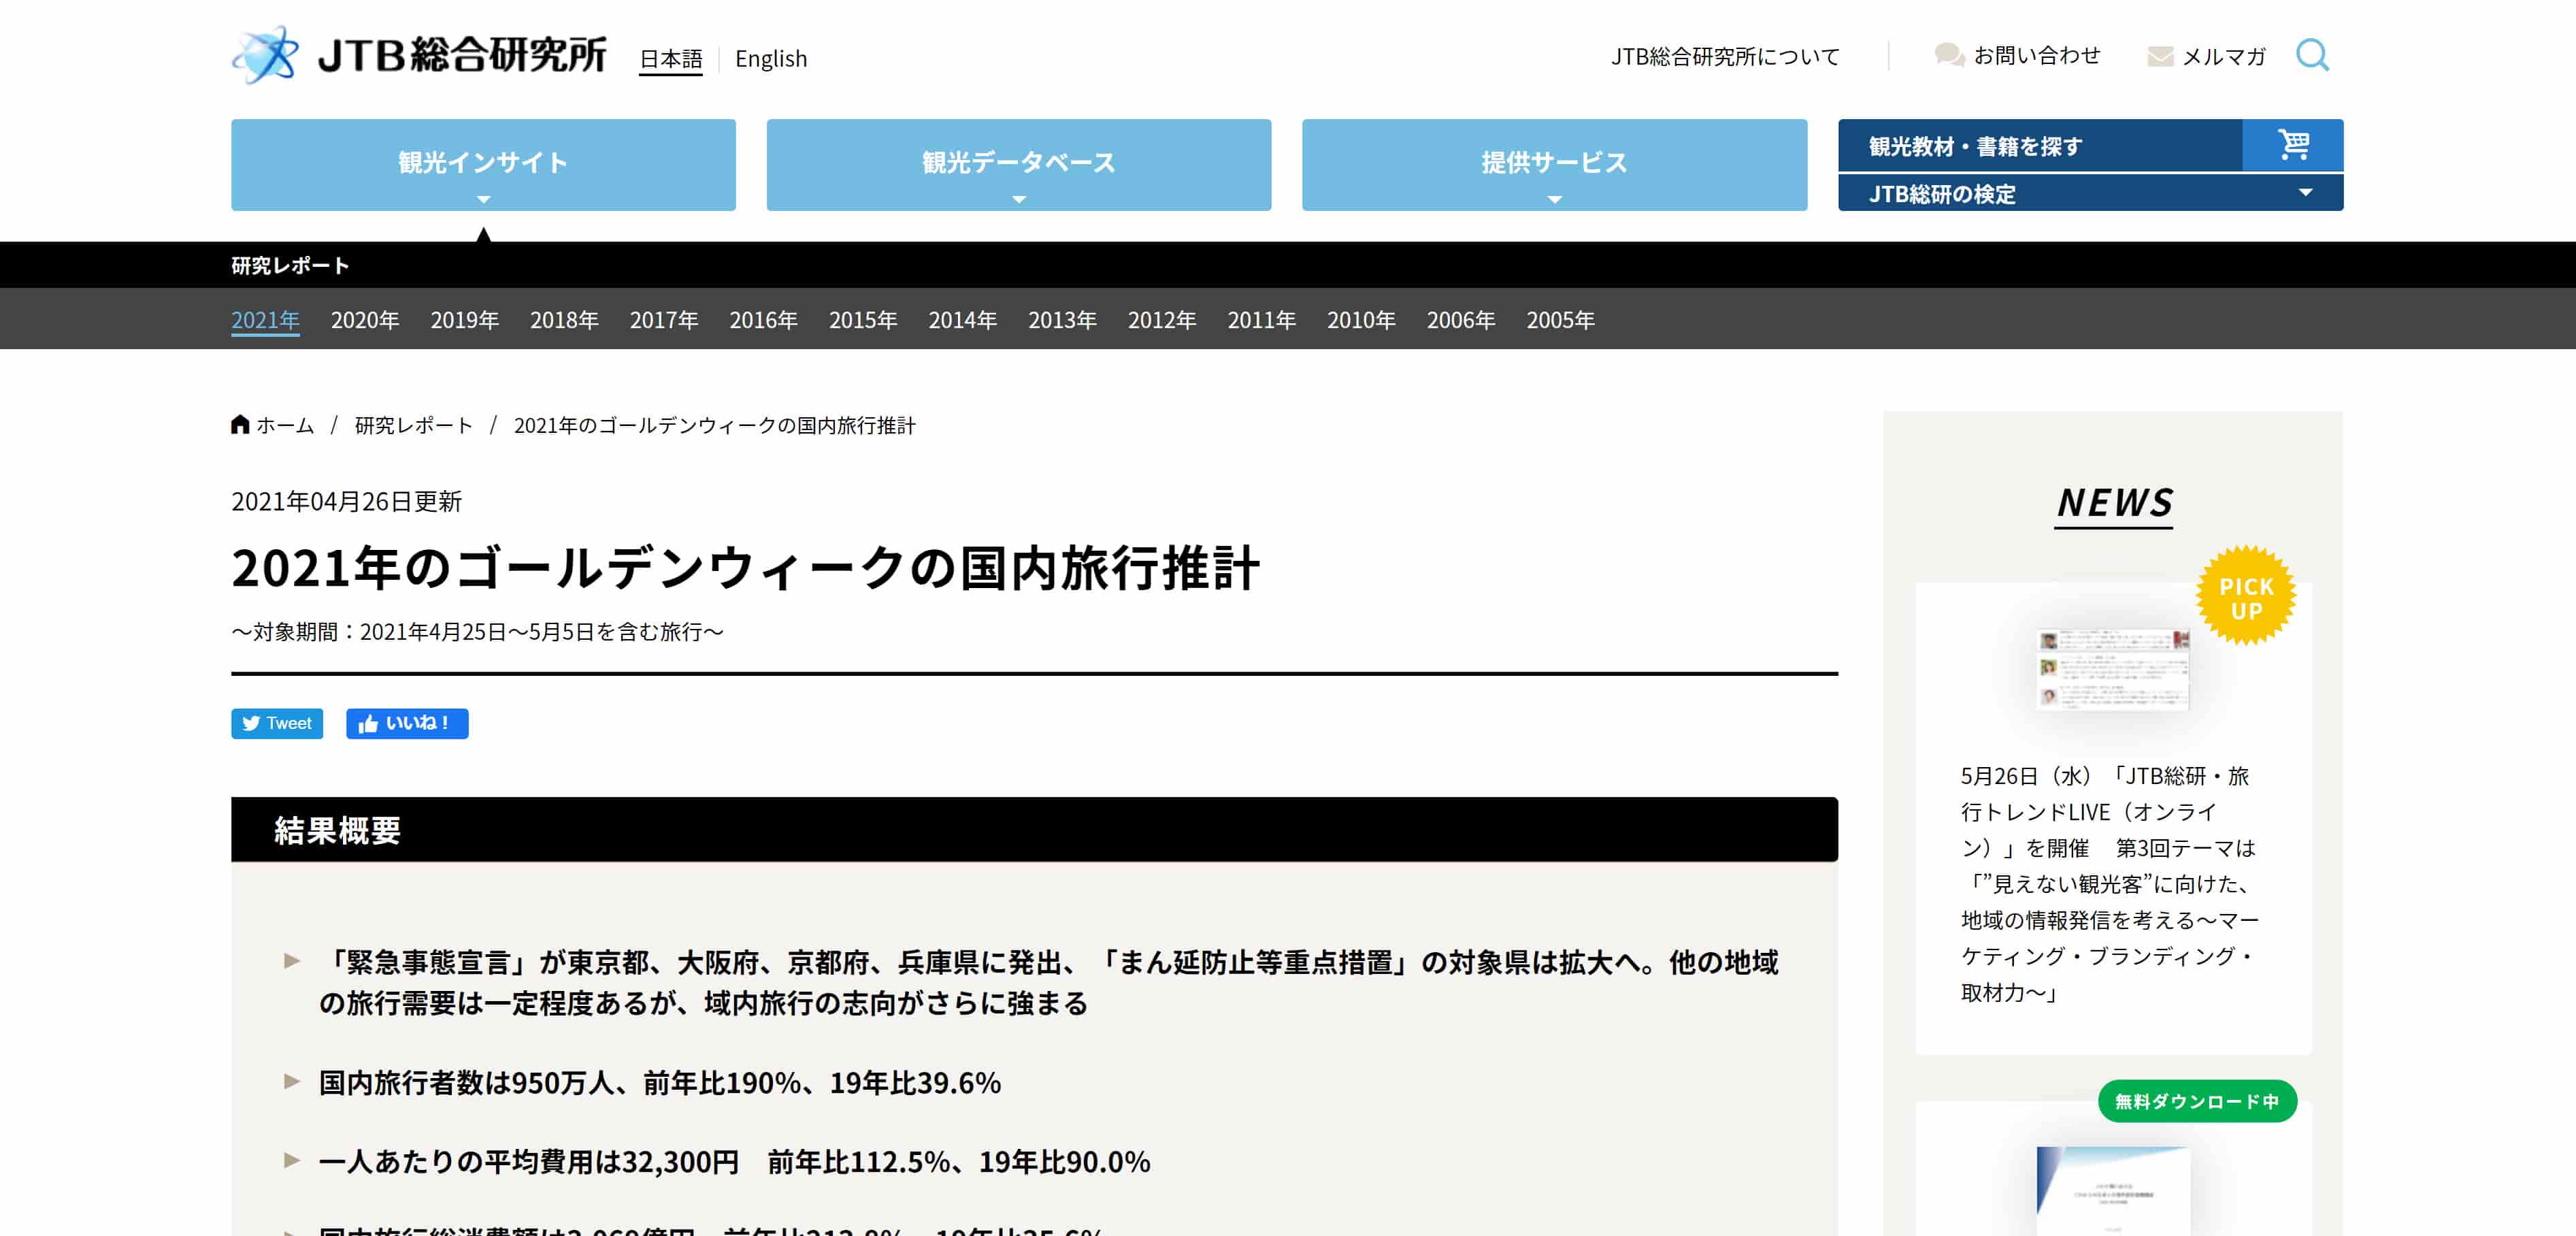Viewport: 2576px width, 1236px height.
Task: Open the JTB総研の検定 dropdown
Action: pyautogui.click(x=2090, y=193)
